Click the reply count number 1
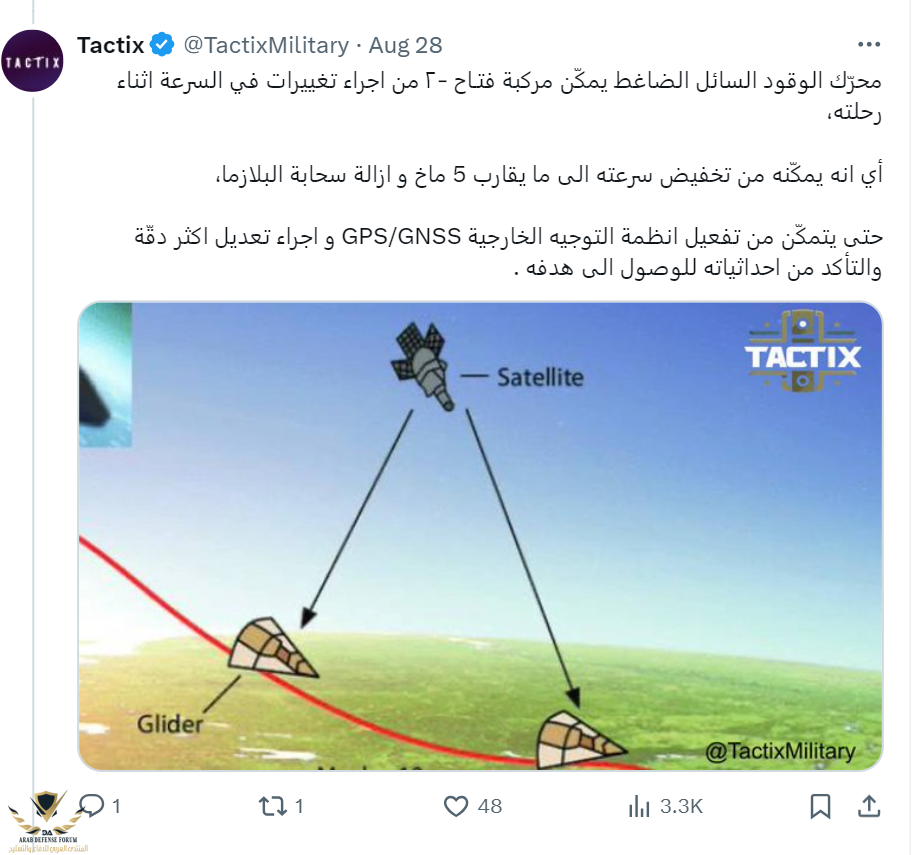Viewport: 915px width, 855px height. click(x=116, y=807)
